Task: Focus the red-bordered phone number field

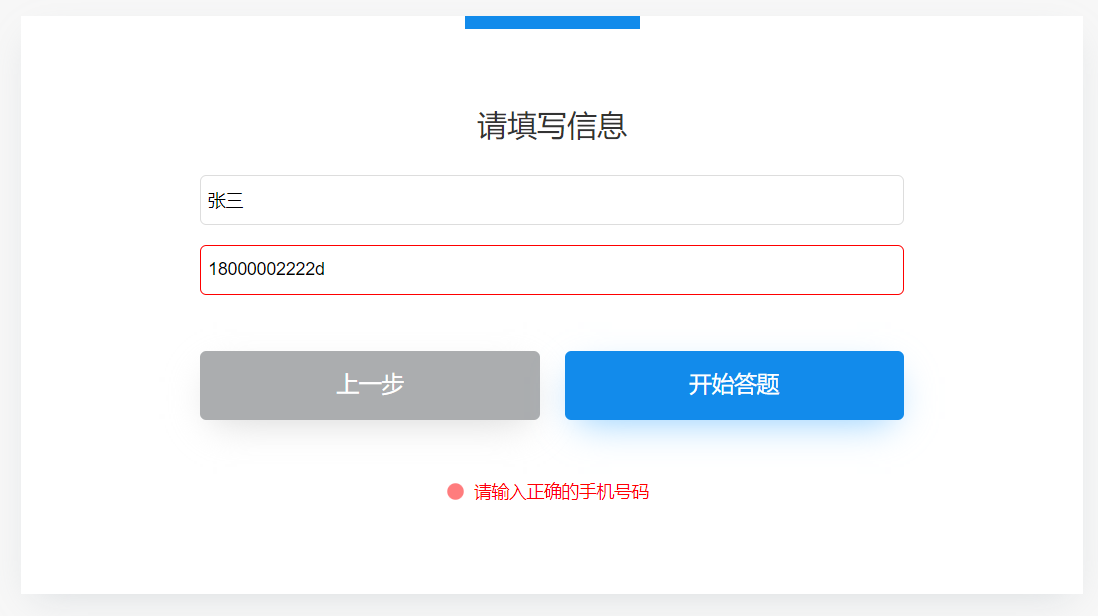Action: click(x=552, y=270)
